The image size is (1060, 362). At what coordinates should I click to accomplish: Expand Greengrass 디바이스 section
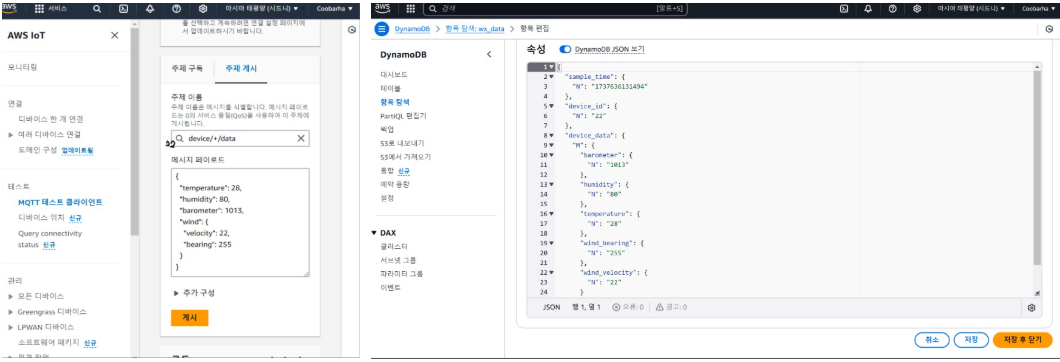11,312
